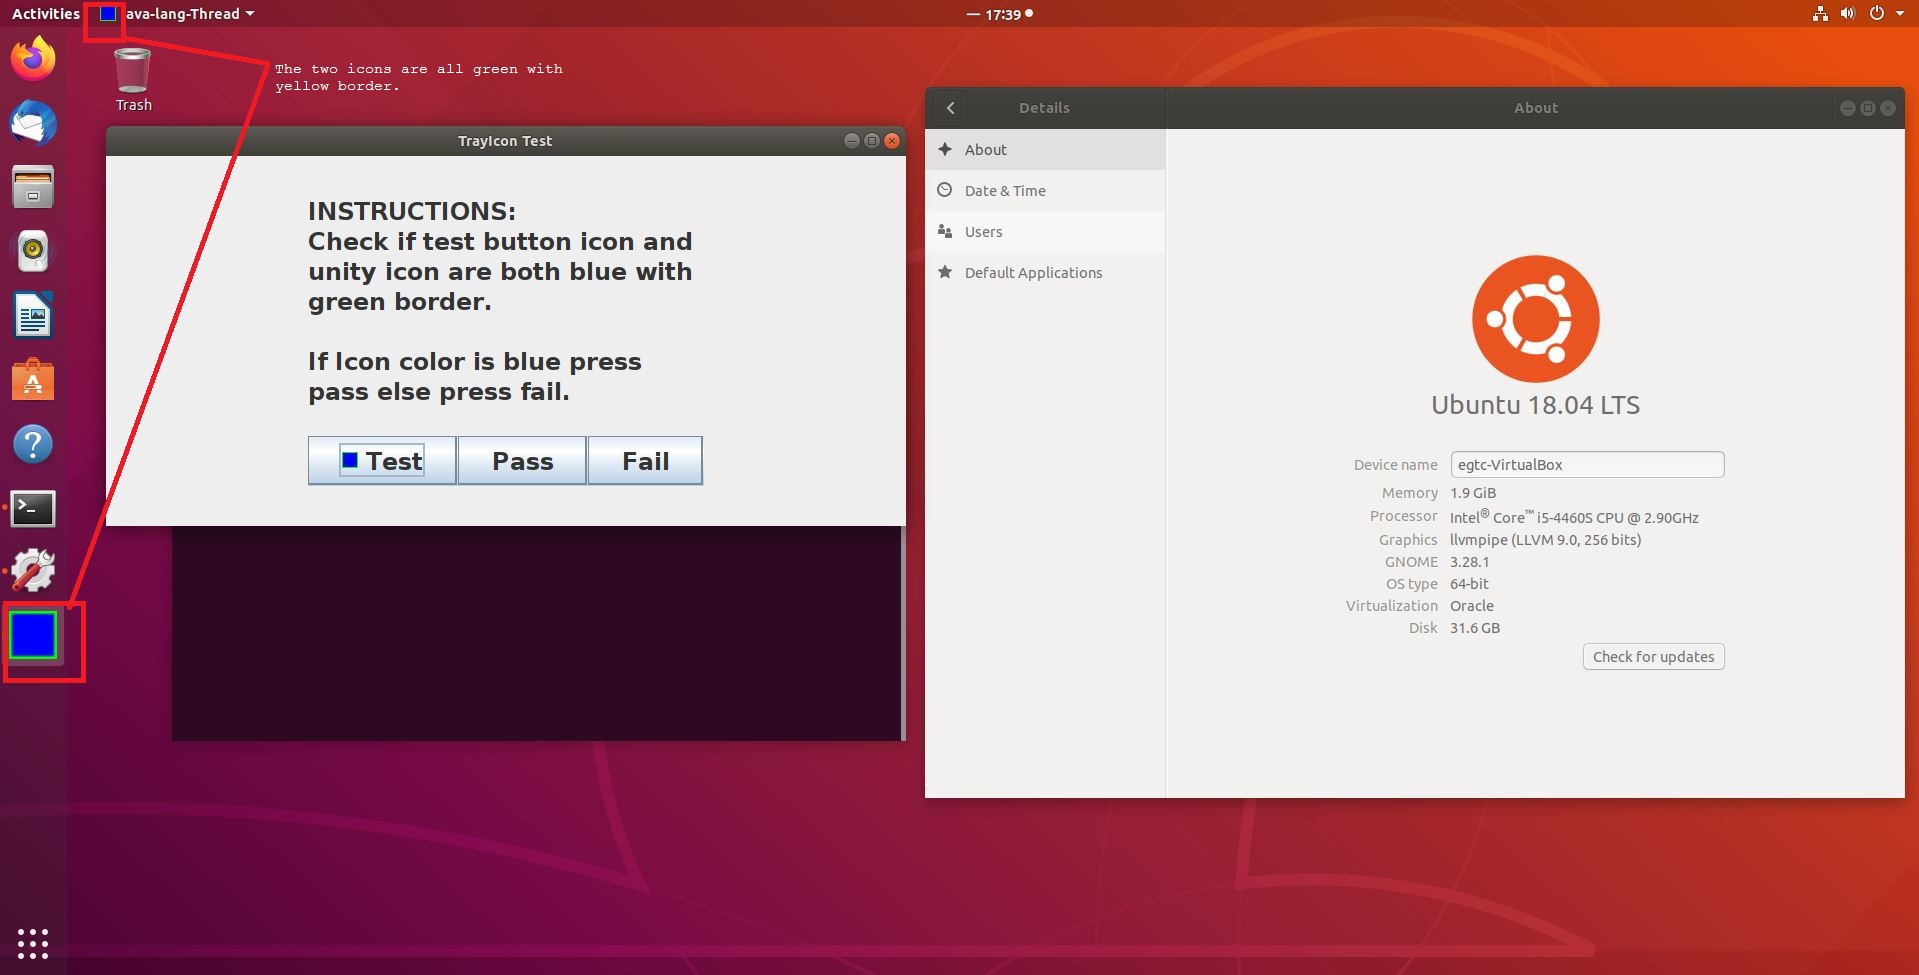
Task: Open the Trash desktop icon
Action: [133, 80]
